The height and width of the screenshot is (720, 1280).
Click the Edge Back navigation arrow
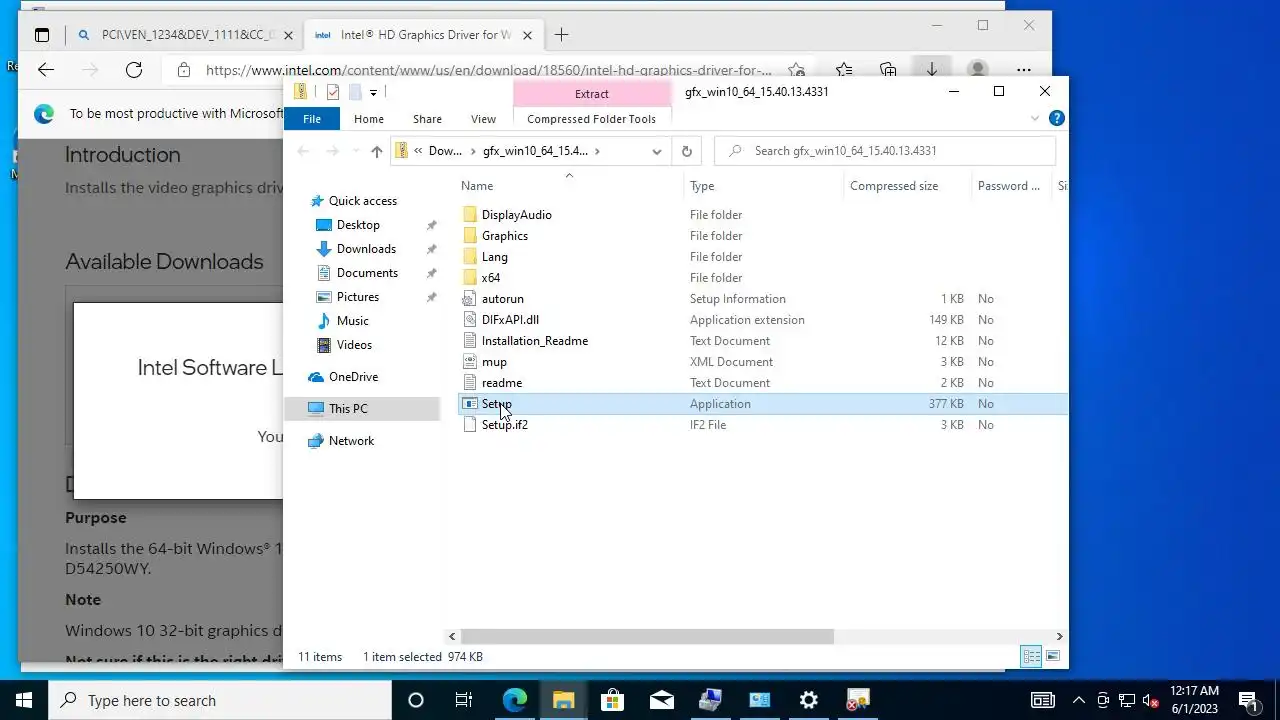tap(46, 70)
